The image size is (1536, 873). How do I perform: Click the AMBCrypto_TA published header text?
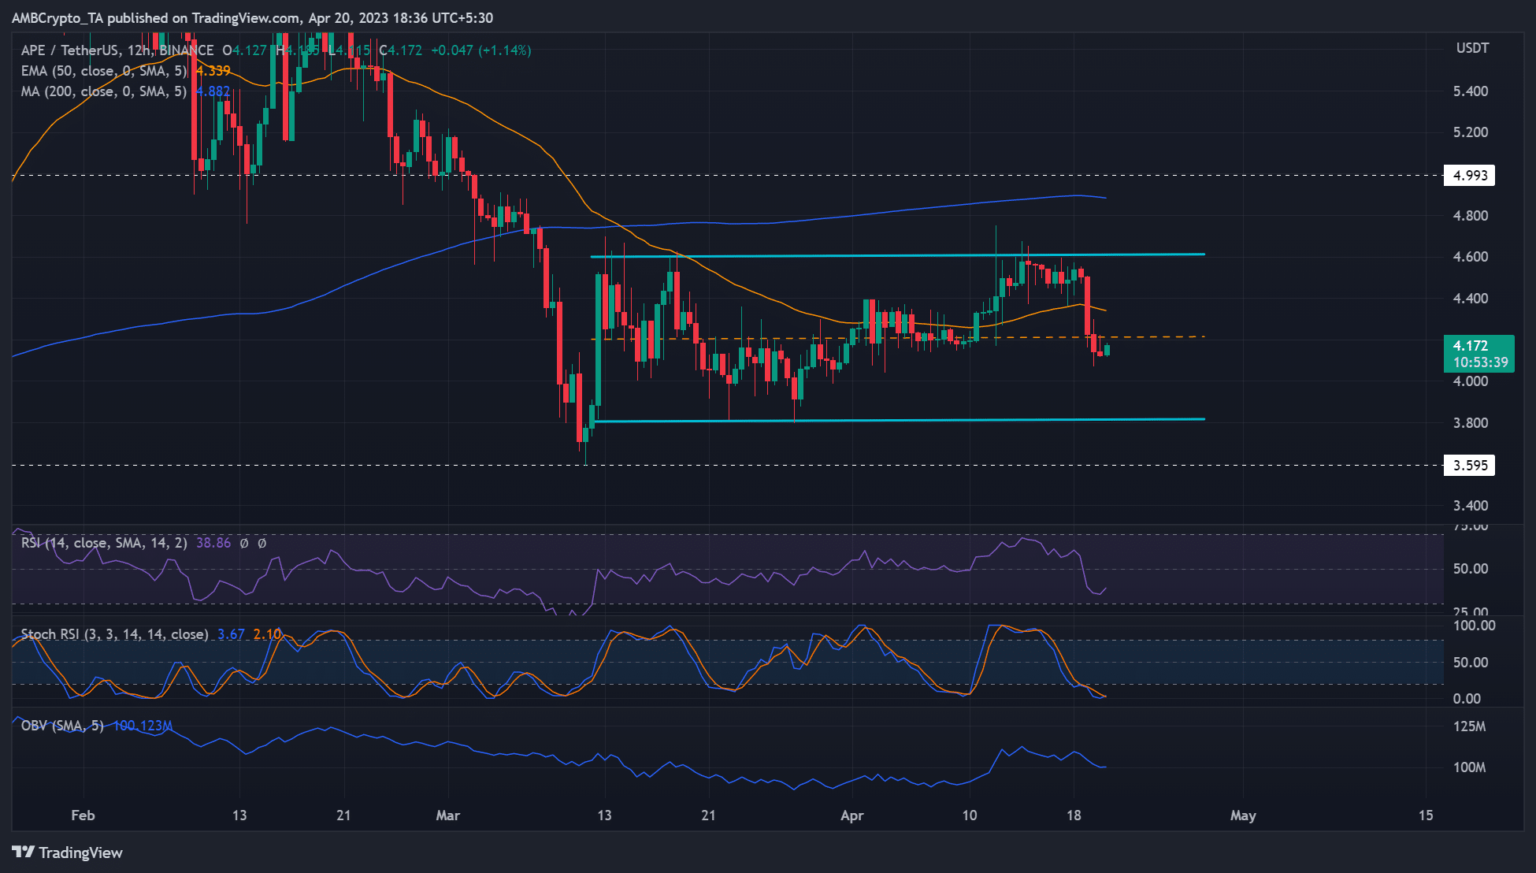pos(252,17)
